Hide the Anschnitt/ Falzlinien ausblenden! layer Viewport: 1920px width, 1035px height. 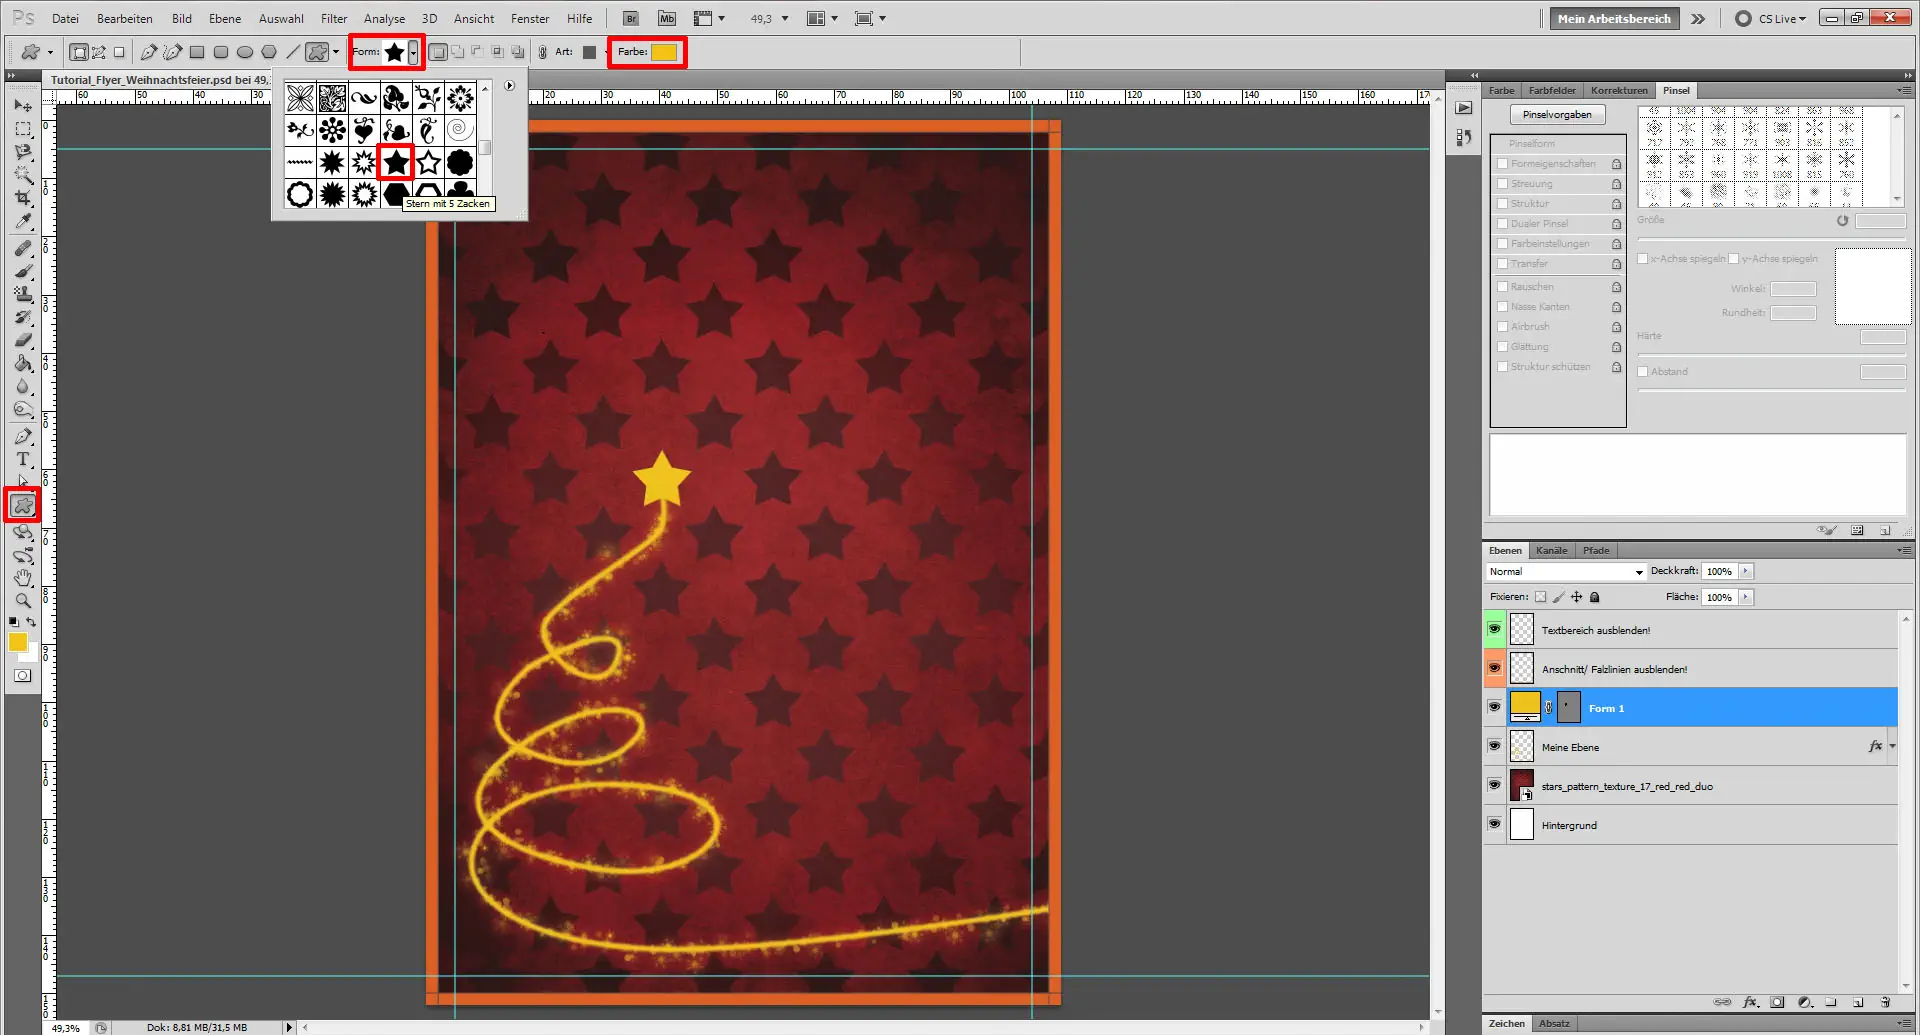pos(1494,668)
